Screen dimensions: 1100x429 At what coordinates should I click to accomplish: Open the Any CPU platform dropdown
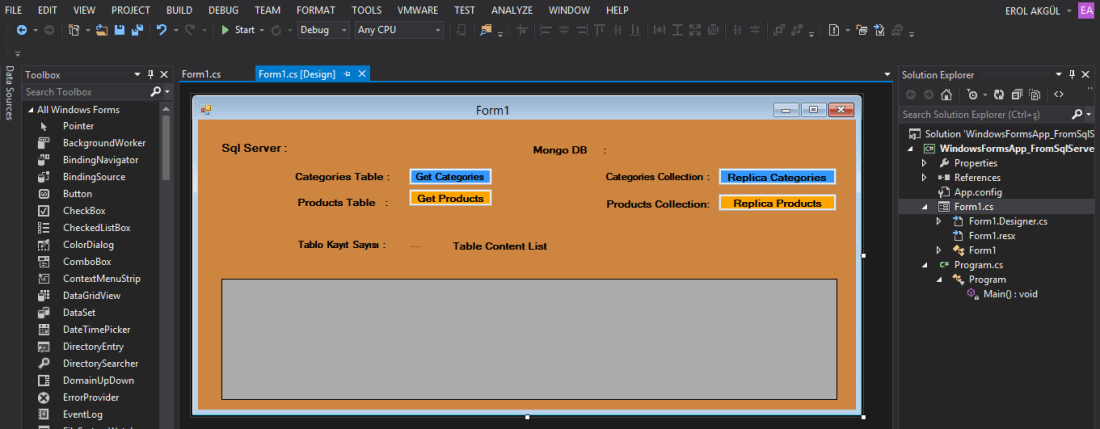[399, 30]
